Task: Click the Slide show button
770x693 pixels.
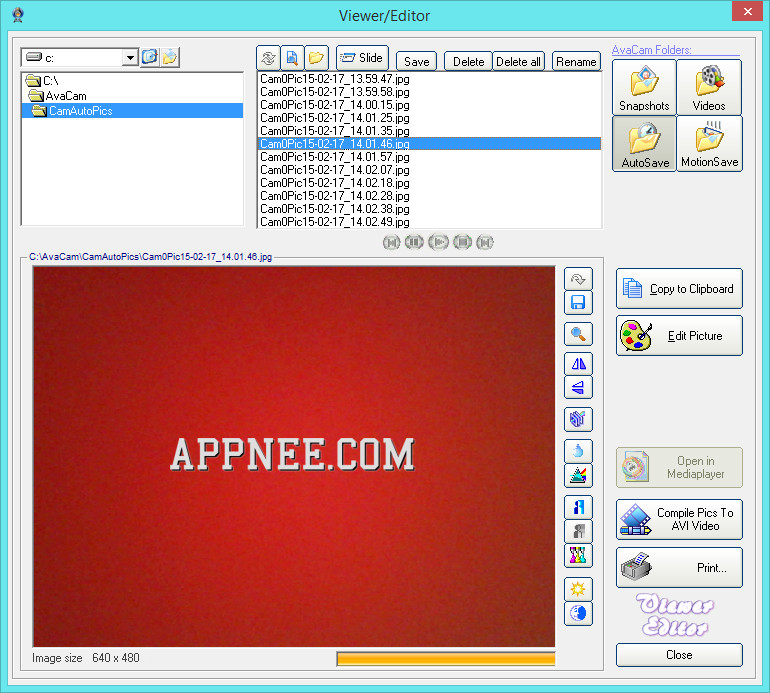Action: (362, 58)
